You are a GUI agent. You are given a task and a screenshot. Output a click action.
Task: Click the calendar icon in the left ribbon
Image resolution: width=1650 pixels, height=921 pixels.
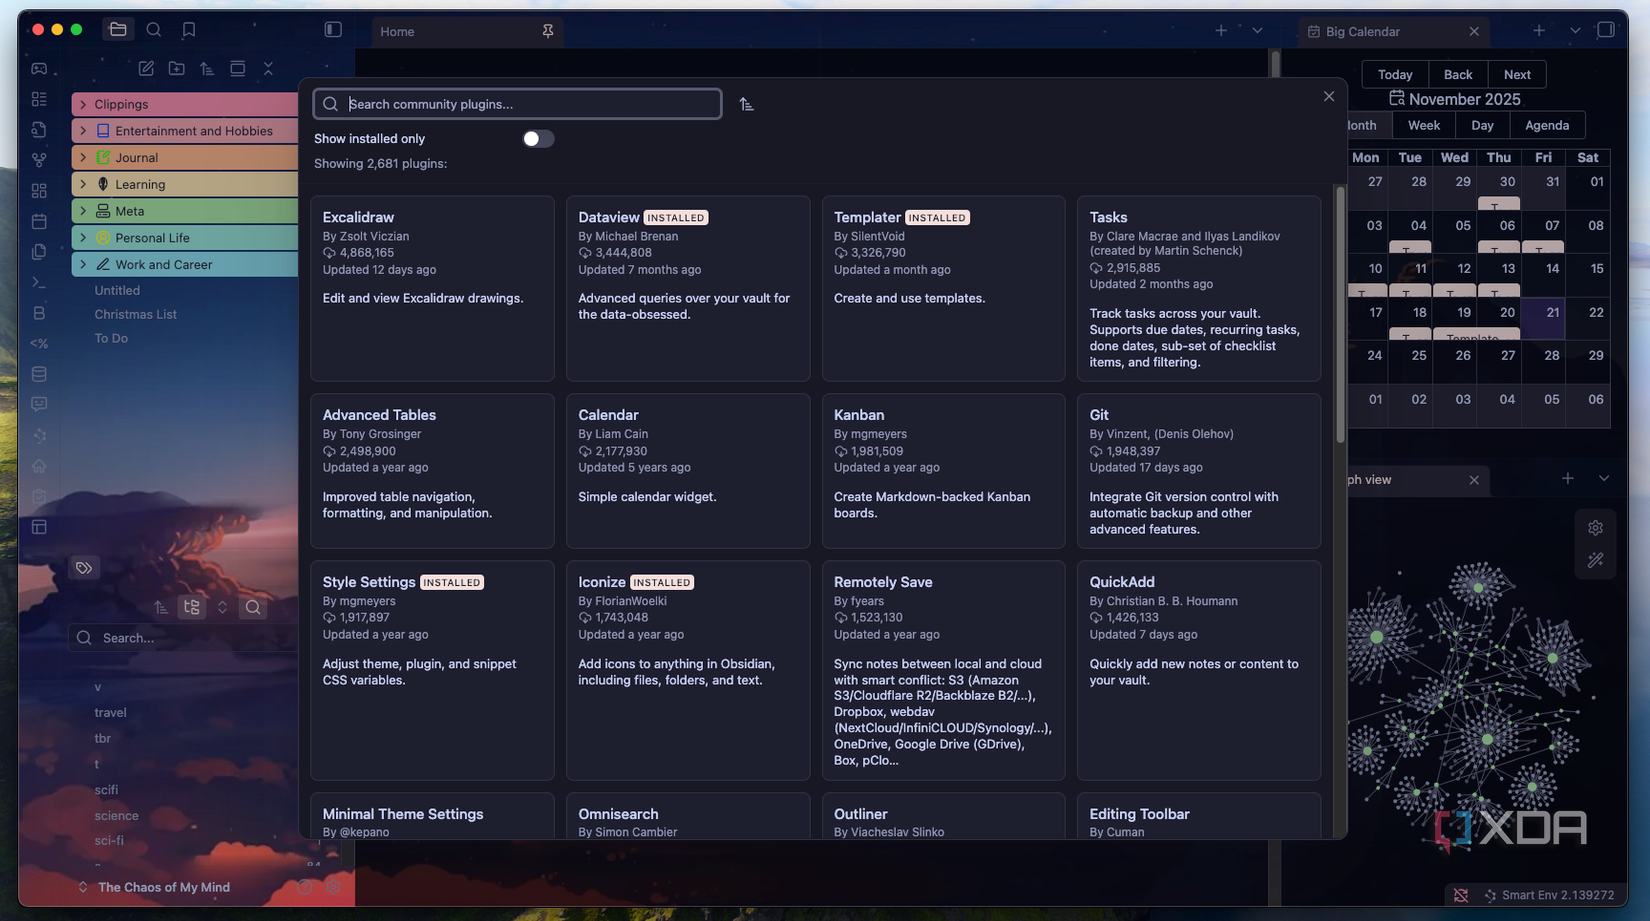click(39, 221)
